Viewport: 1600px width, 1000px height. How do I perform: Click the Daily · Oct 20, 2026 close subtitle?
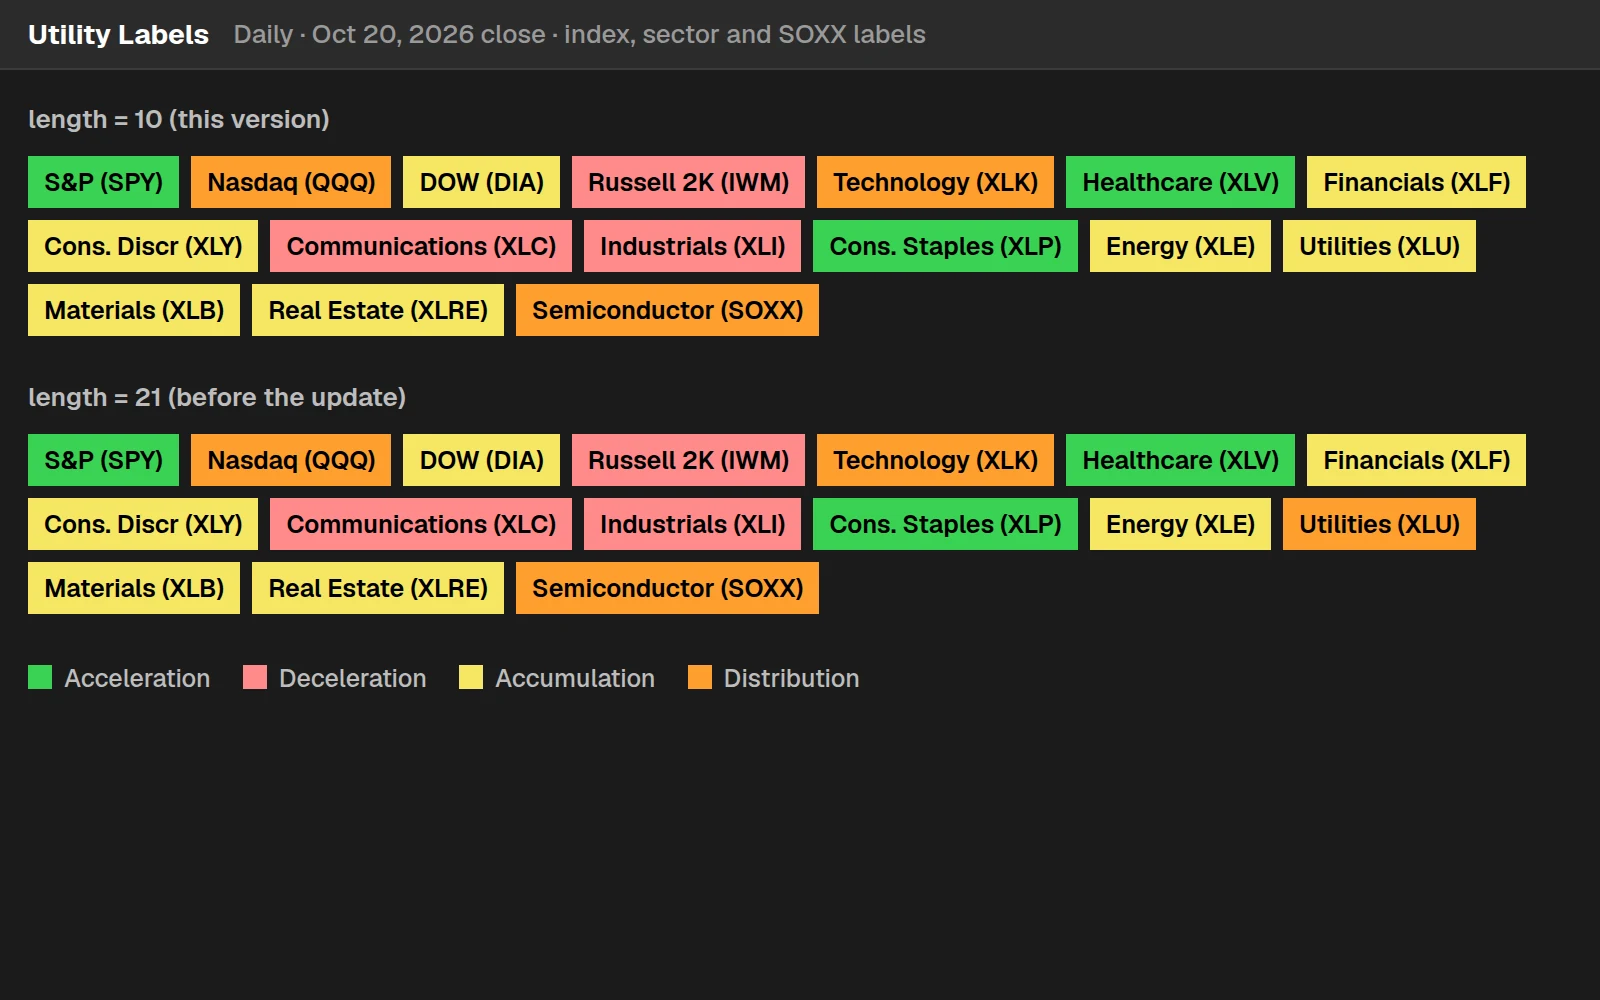pyautogui.click(x=580, y=34)
